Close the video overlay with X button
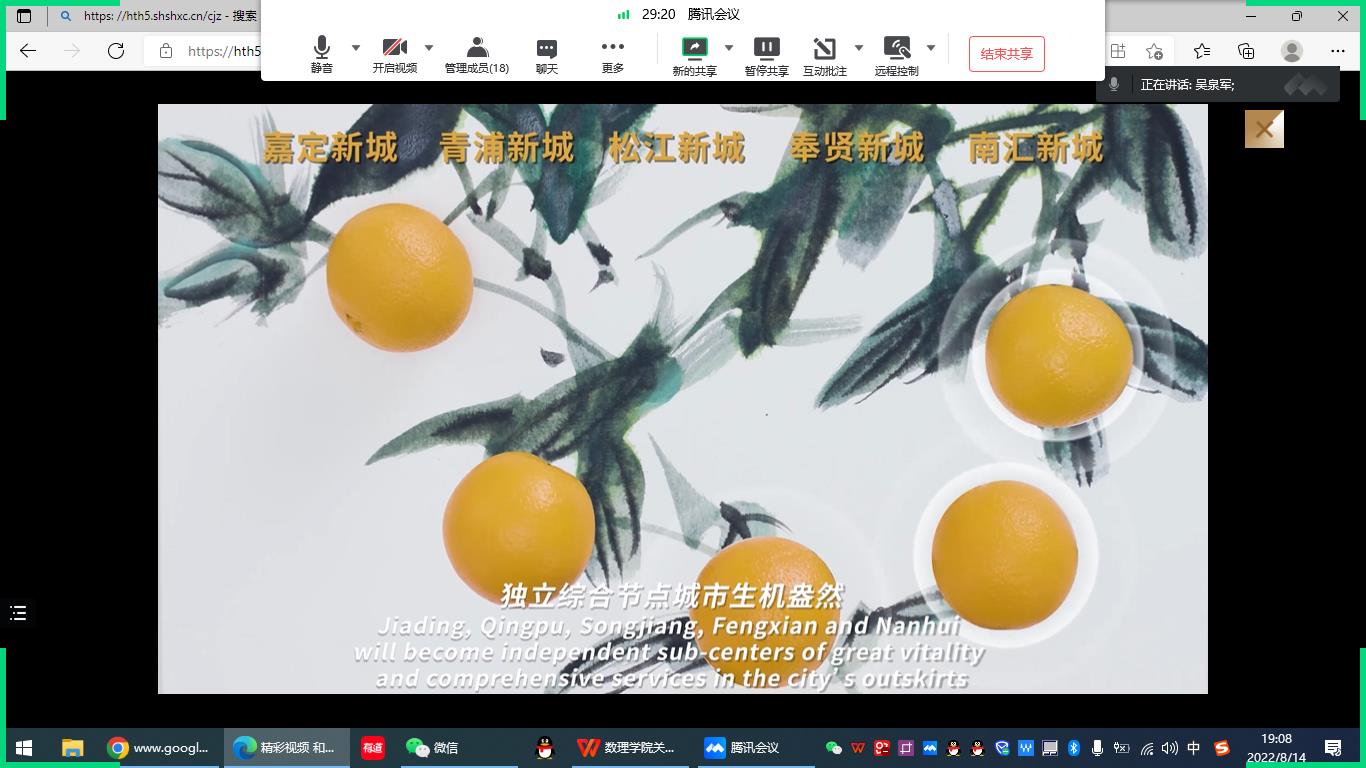The image size is (1366, 768). pos(1264,129)
